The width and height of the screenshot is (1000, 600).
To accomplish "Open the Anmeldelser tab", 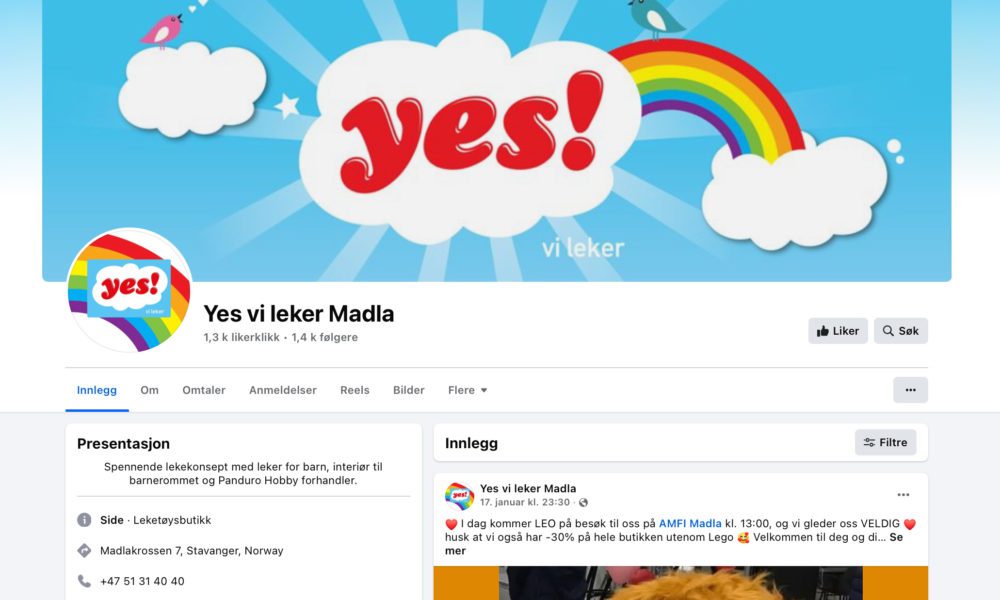I will tap(283, 390).
